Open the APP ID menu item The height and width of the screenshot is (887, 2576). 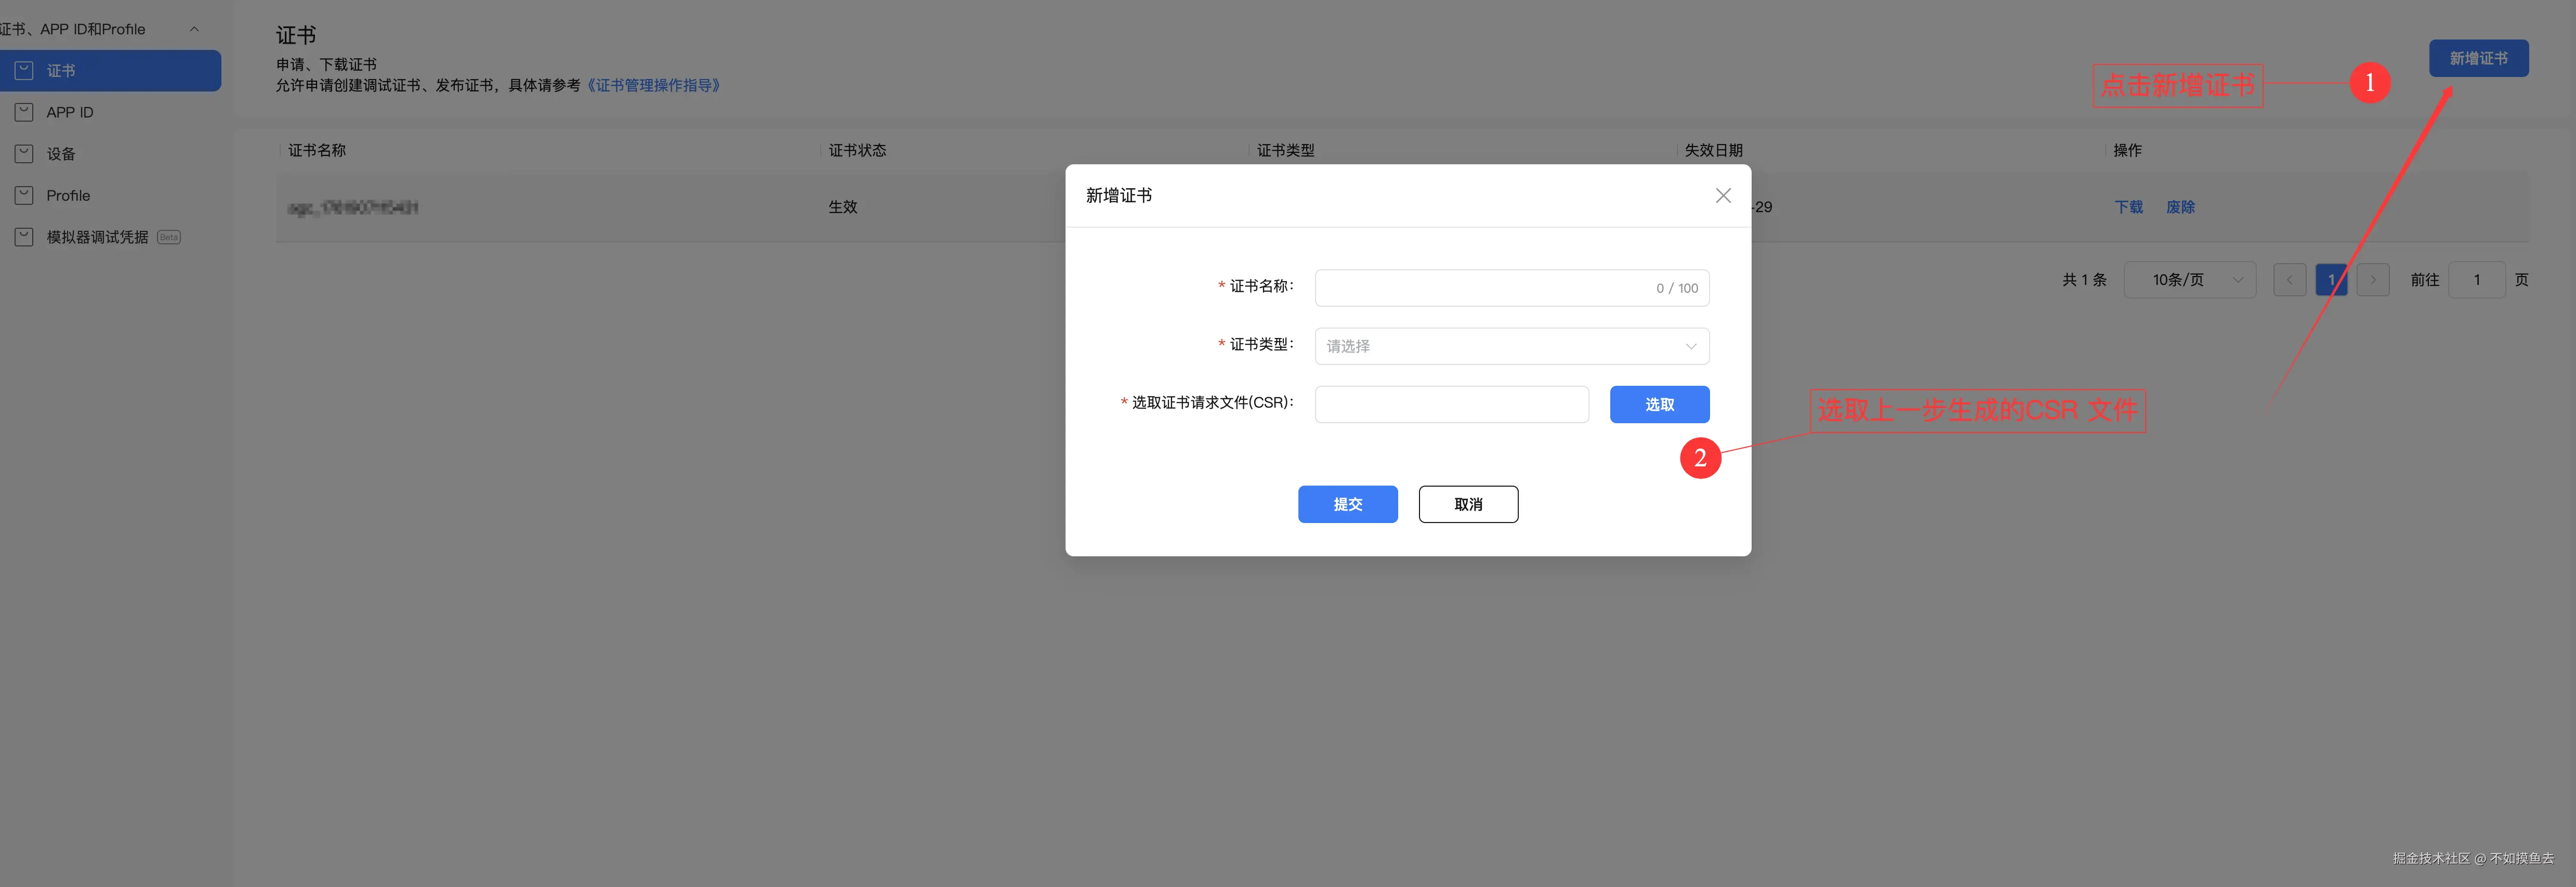coord(70,112)
